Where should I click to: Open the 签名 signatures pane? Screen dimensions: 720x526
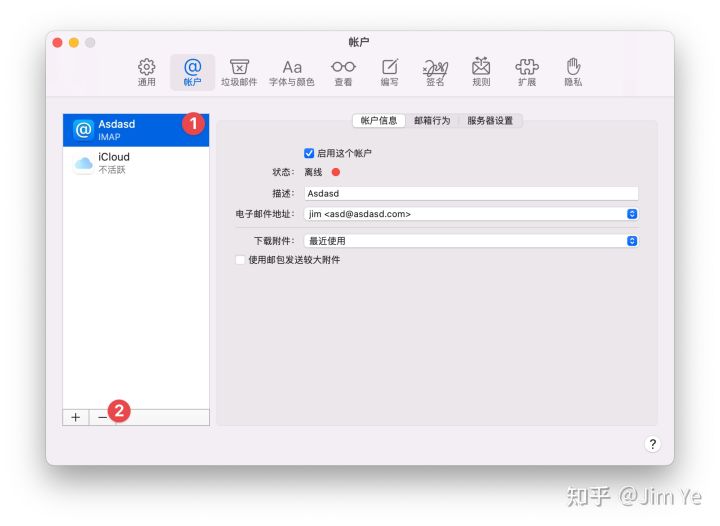click(435, 73)
